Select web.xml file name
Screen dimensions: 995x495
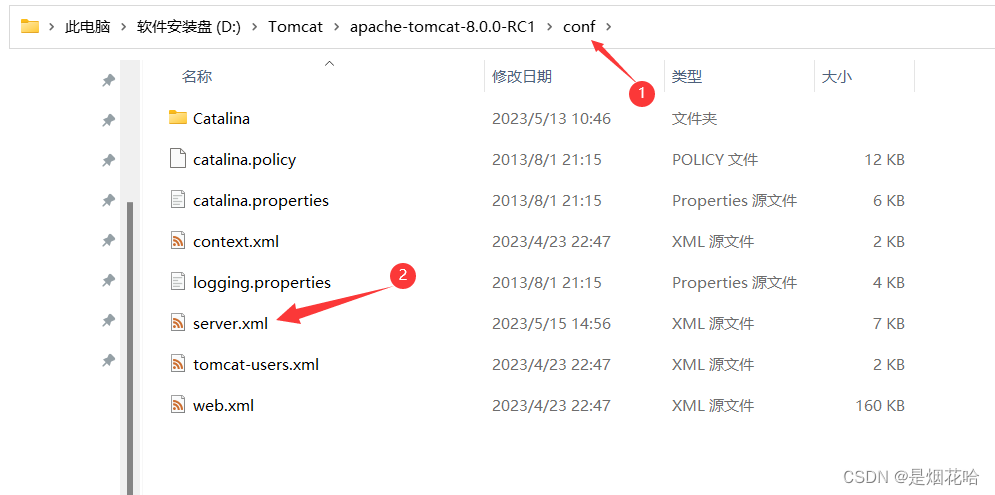[223, 405]
